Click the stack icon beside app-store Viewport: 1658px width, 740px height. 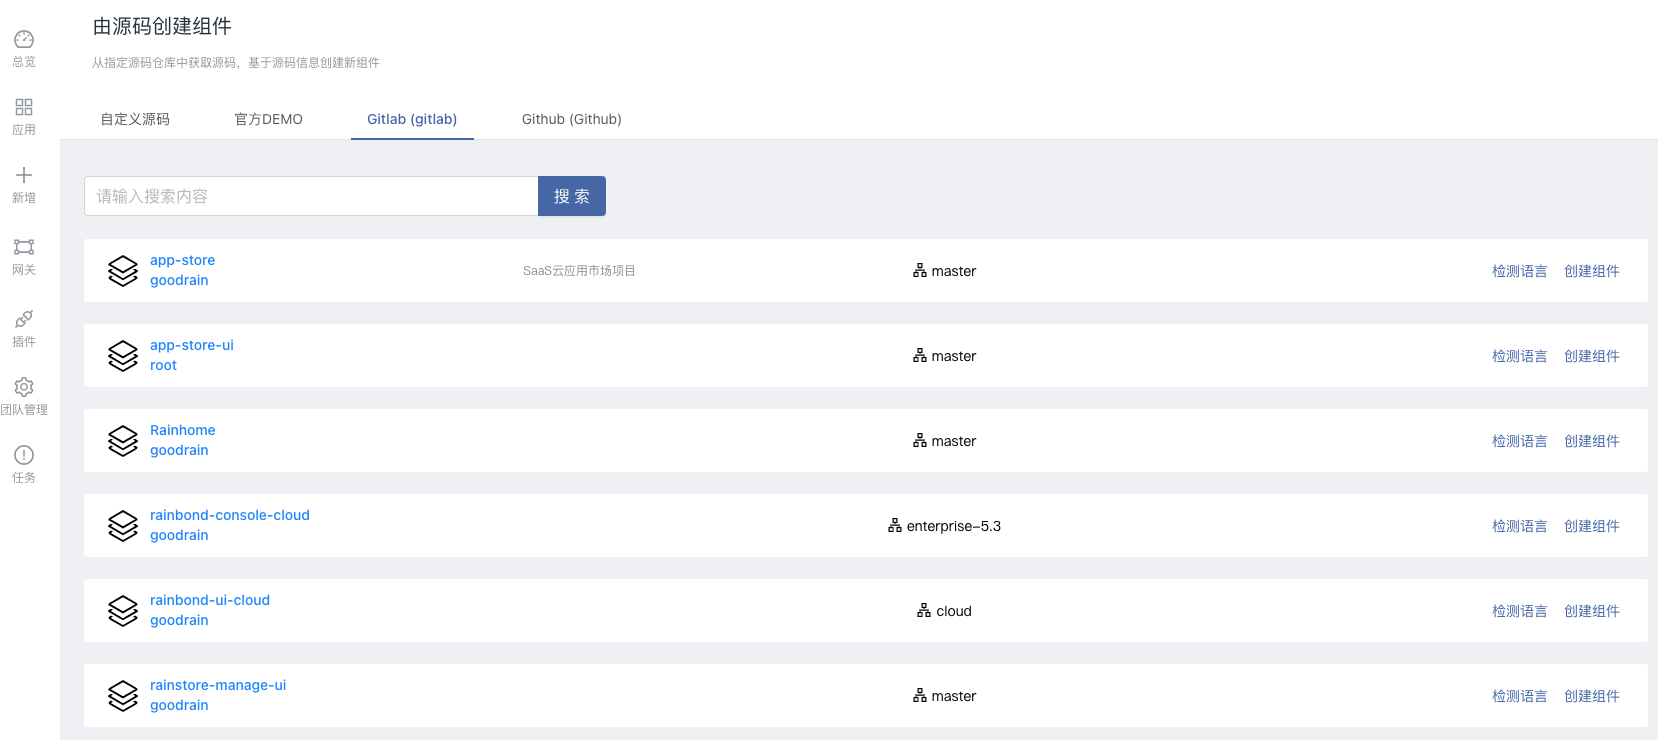(123, 271)
